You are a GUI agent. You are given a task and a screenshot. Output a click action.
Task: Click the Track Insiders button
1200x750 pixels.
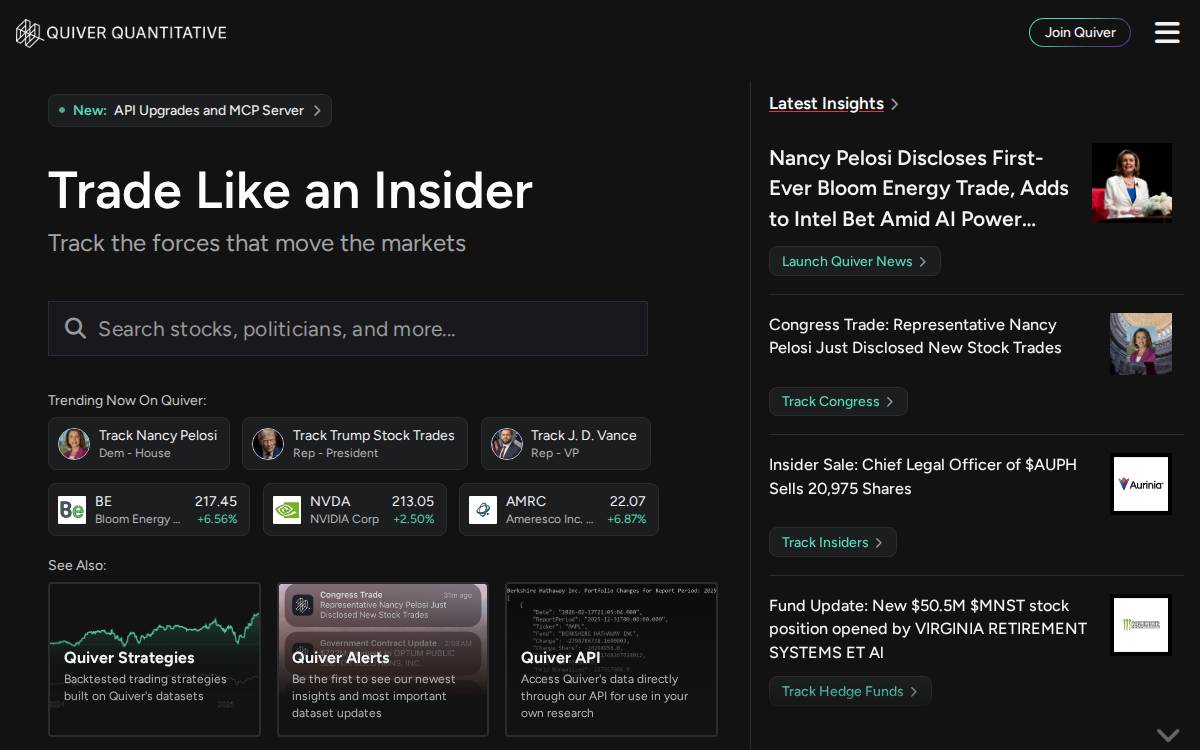click(833, 542)
